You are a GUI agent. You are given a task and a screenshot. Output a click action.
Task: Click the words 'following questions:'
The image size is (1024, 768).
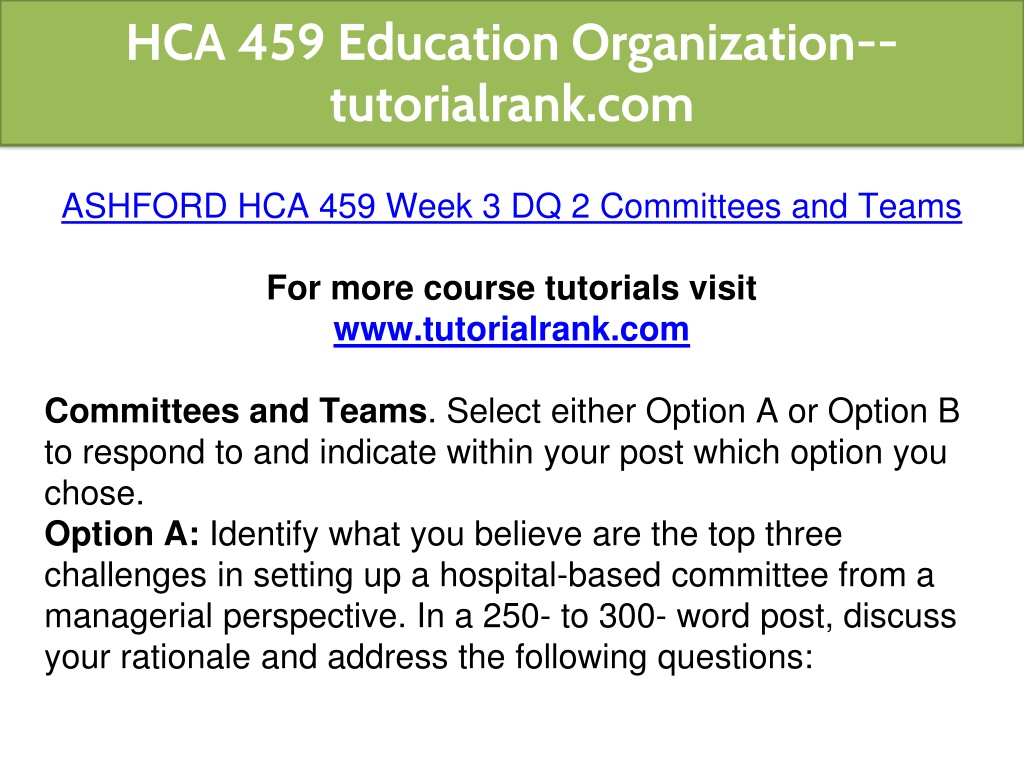tap(664, 657)
